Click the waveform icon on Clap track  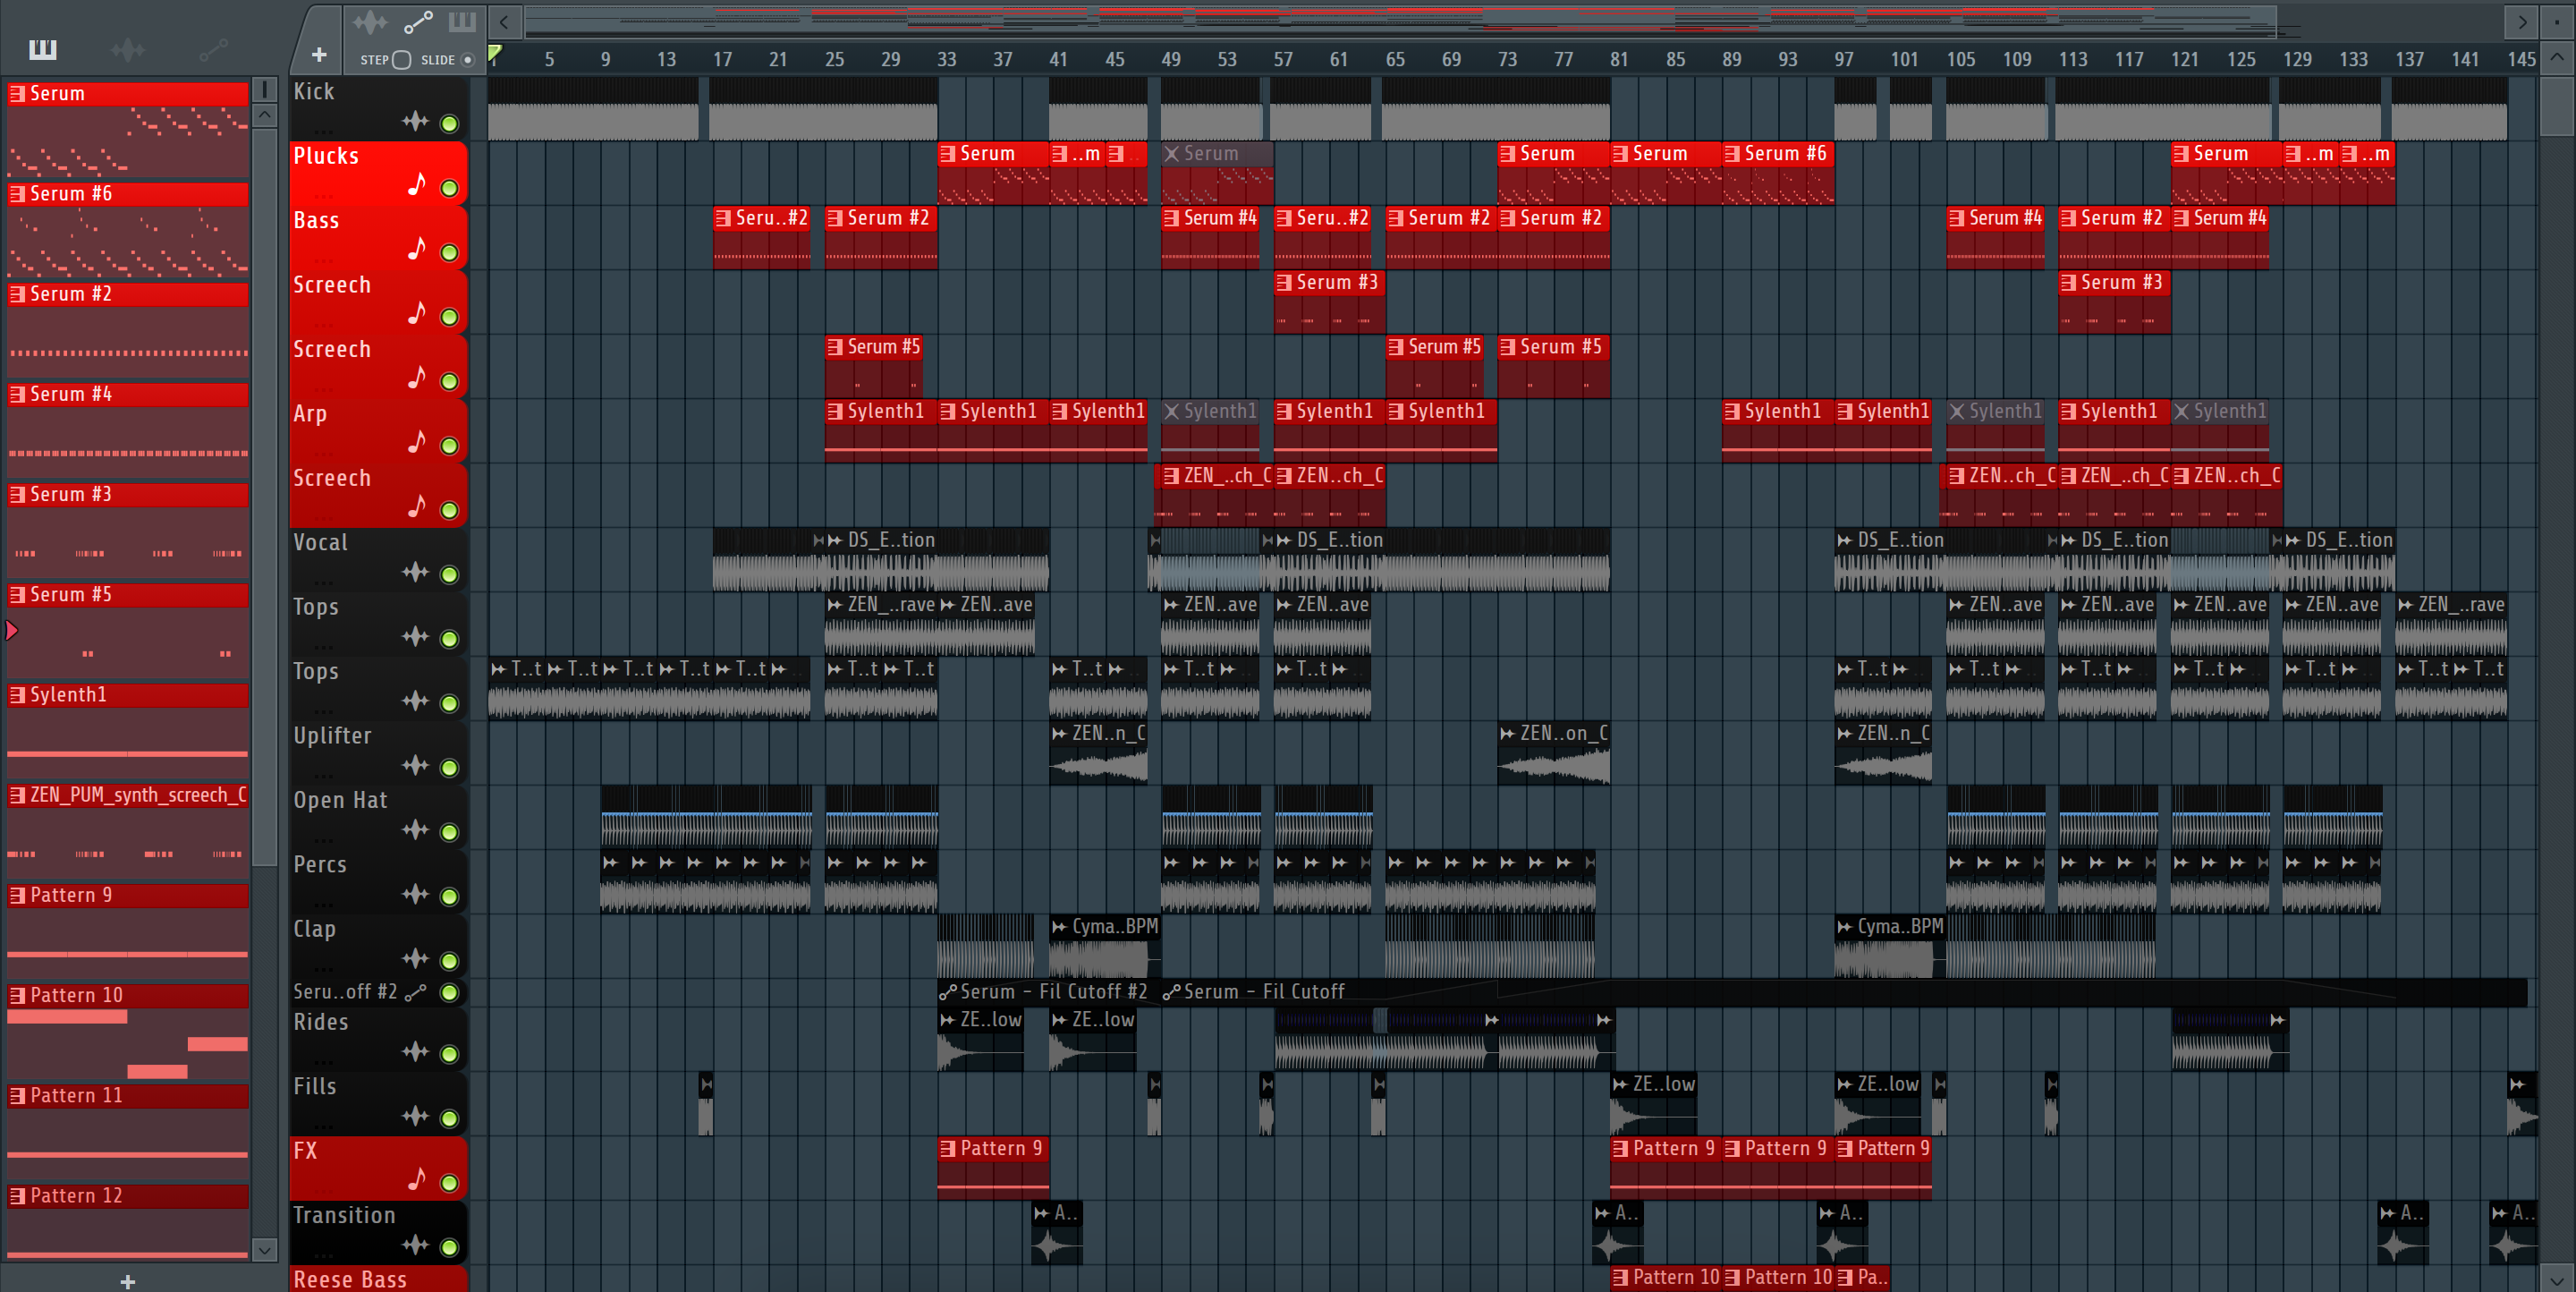point(415,959)
